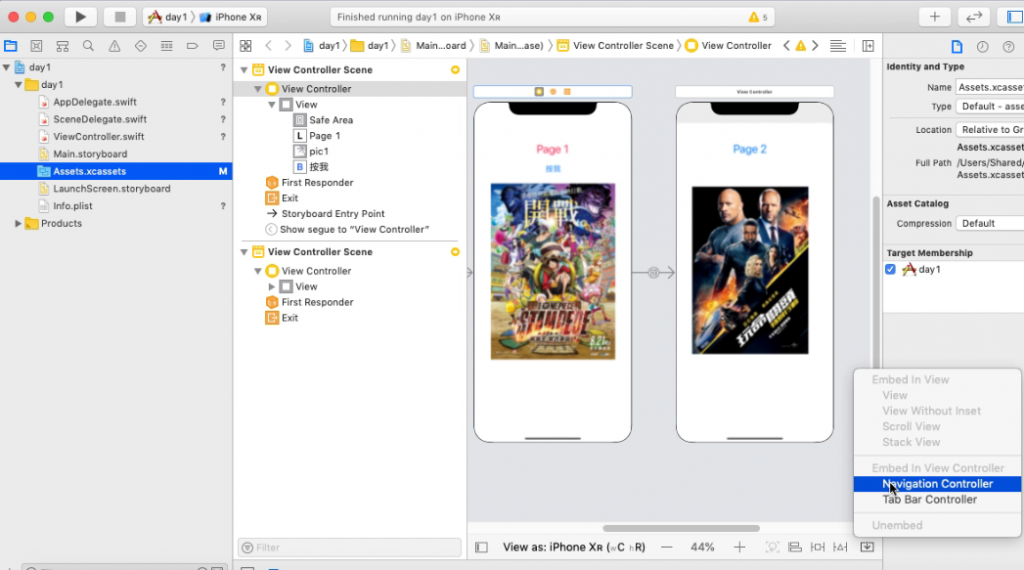Choose Navigation Controller from embed menu
The height and width of the screenshot is (570, 1024).
[x=937, y=484]
